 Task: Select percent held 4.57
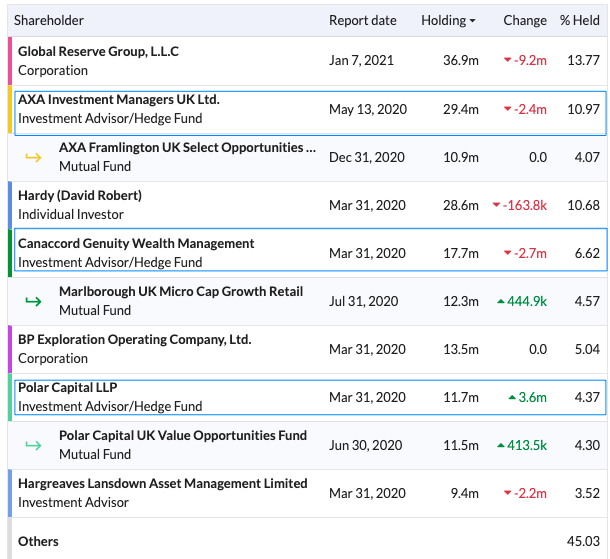[587, 301]
